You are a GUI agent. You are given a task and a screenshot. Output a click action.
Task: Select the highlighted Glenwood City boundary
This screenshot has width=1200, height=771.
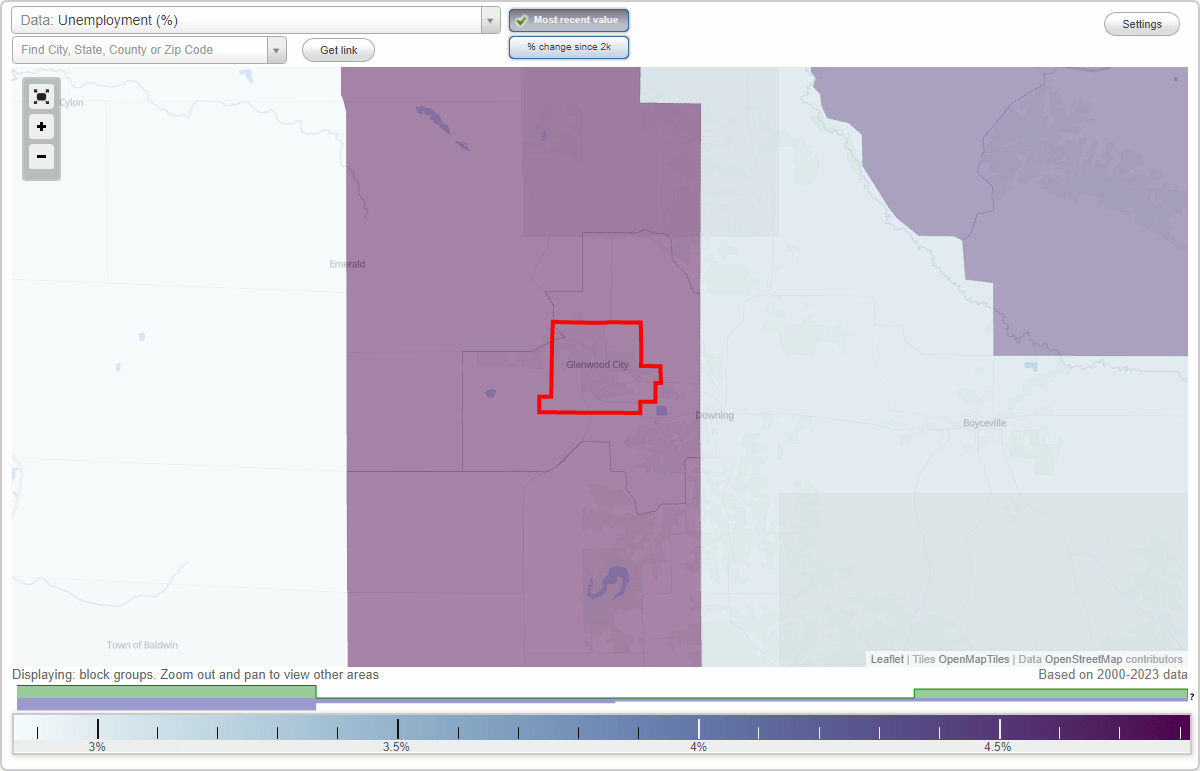click(x=597, y=365)
